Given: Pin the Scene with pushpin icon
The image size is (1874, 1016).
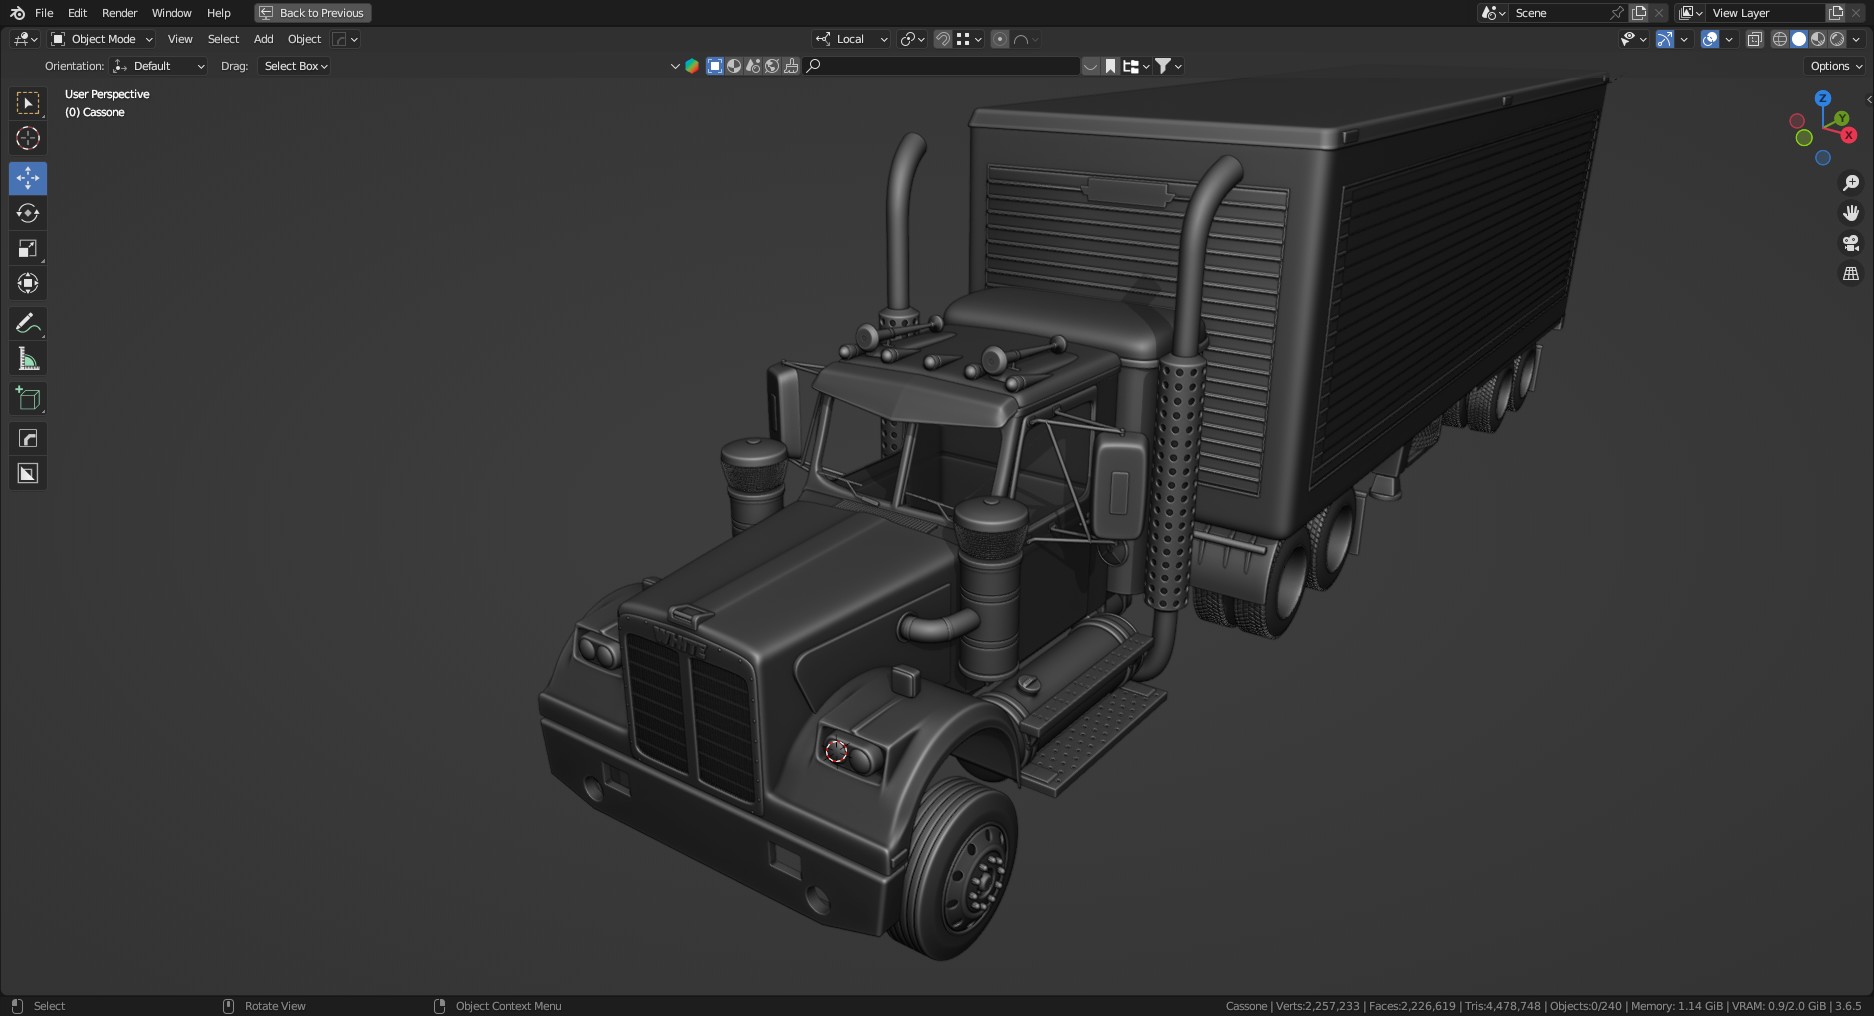Looking at the screenshot, I should pos(1616,13).
